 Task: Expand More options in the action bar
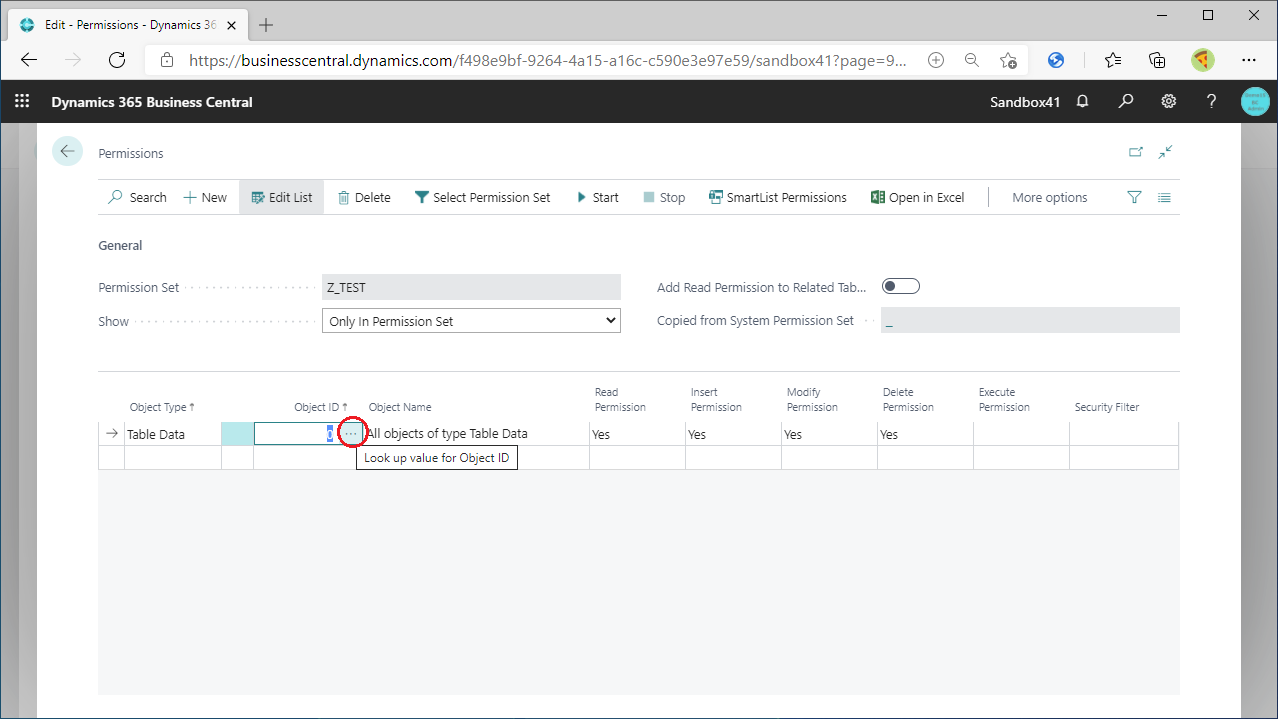pos(1049,197)
